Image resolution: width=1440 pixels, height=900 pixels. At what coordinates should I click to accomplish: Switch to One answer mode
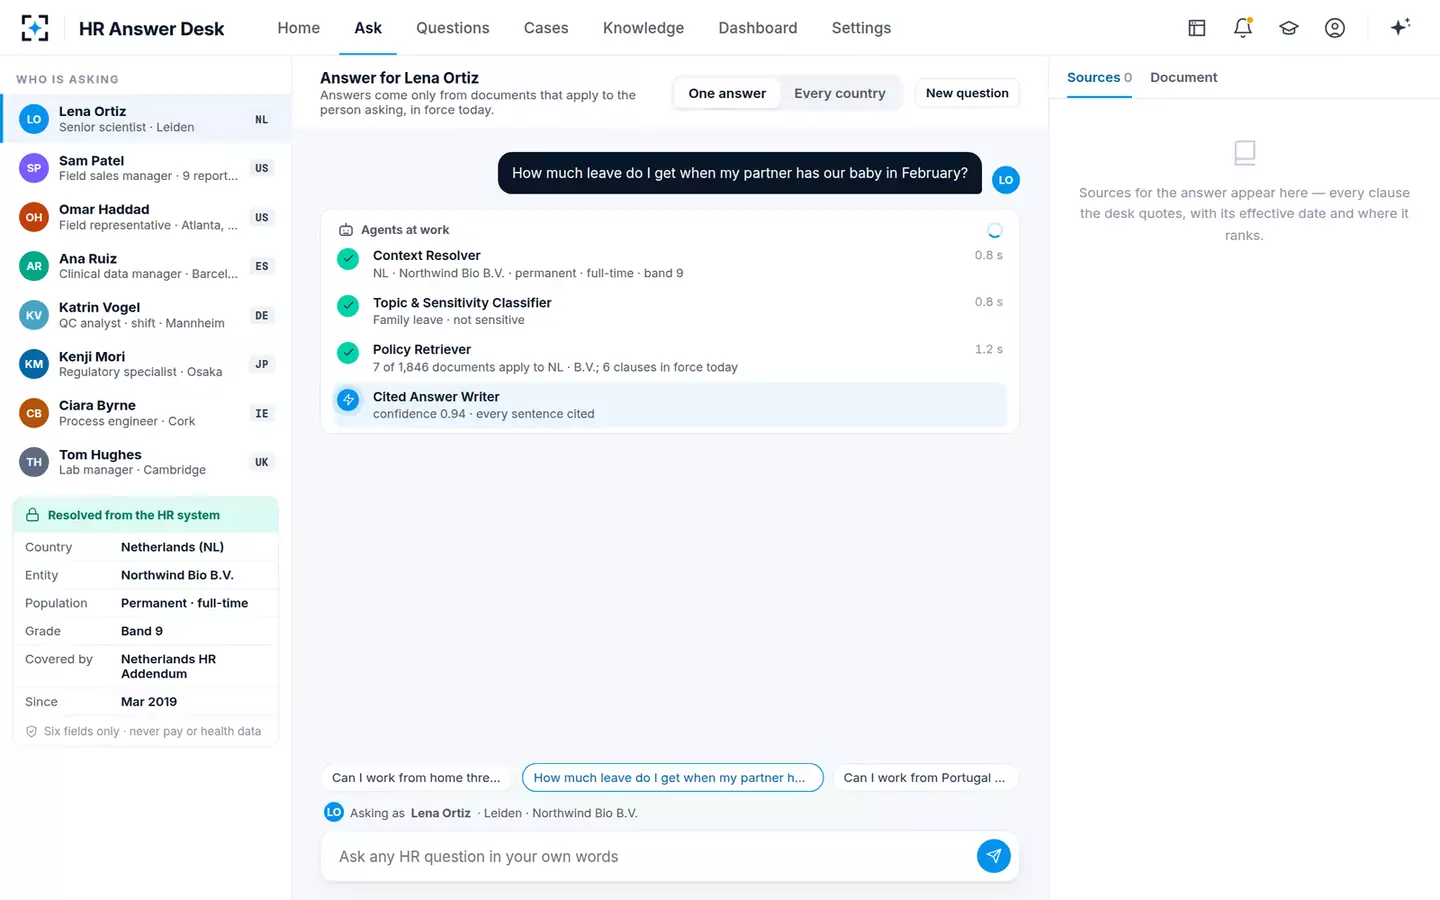coord(727,93)
